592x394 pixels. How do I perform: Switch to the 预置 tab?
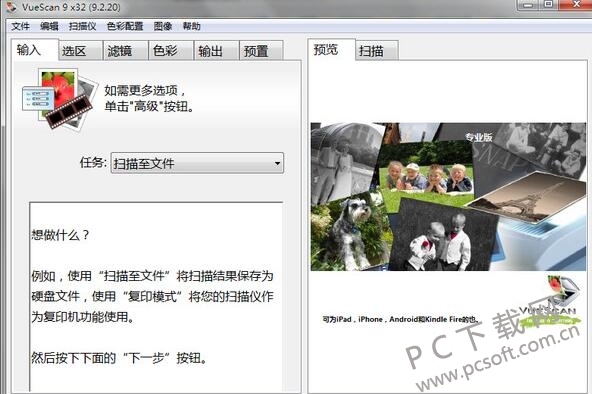point(261,51)
